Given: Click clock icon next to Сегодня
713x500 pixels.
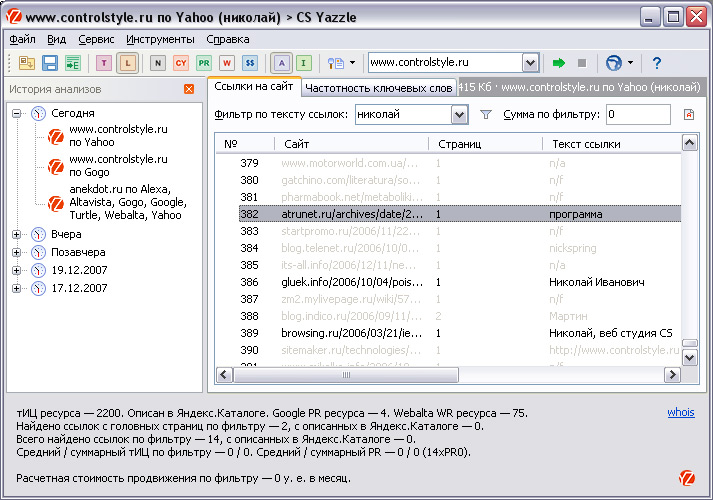Looking at the screenshot, I should pyautogui.click(x=38, y=113).
